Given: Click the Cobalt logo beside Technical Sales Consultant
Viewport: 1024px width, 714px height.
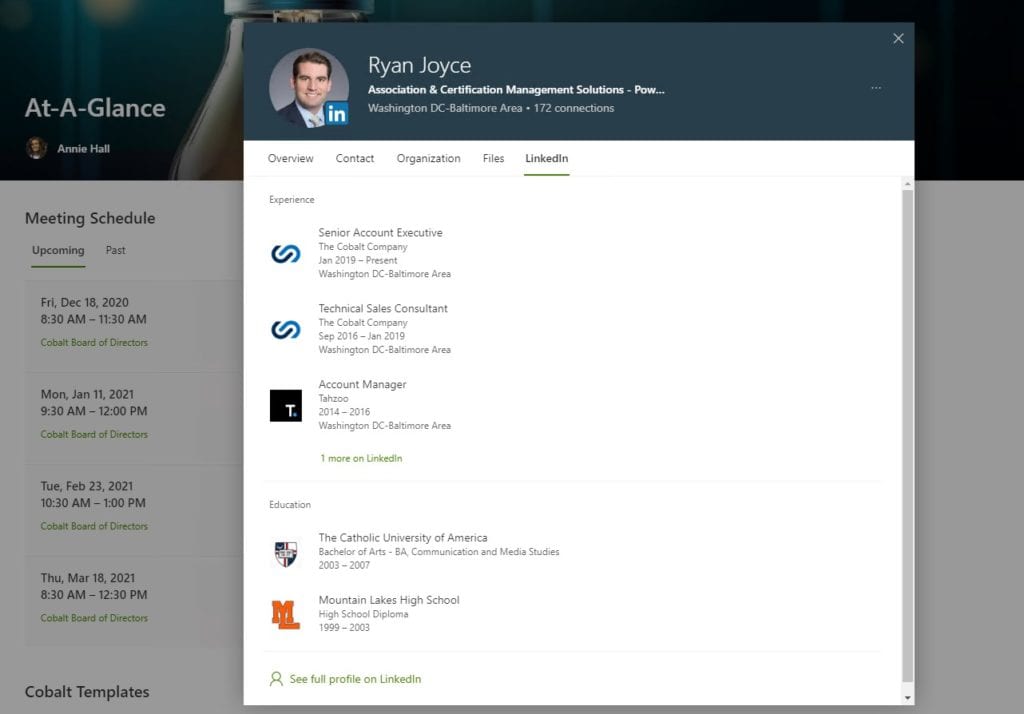Looking at the screenshot, I should (x=285, y=329).
